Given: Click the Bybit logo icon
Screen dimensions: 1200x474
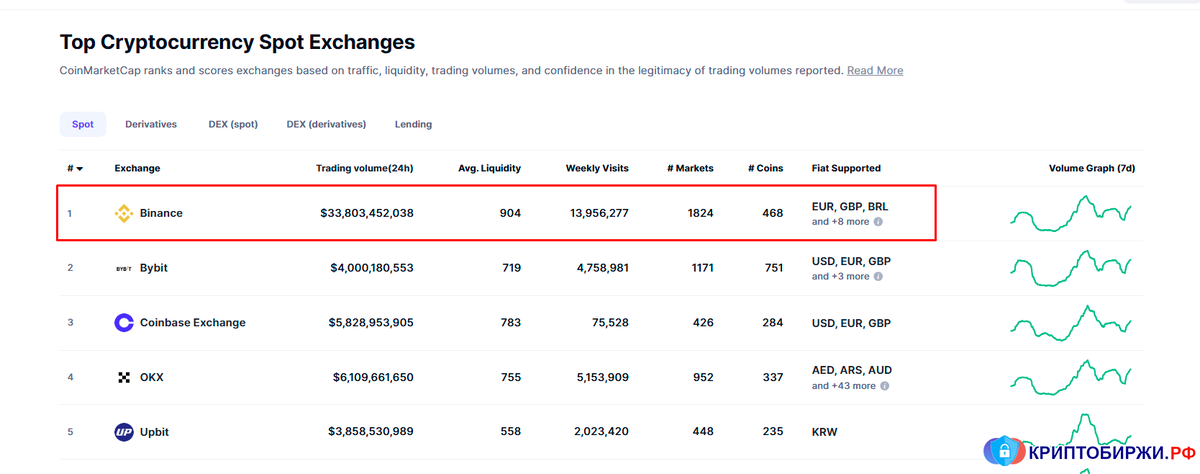Looking at the screenshot, I should point(124,268).
